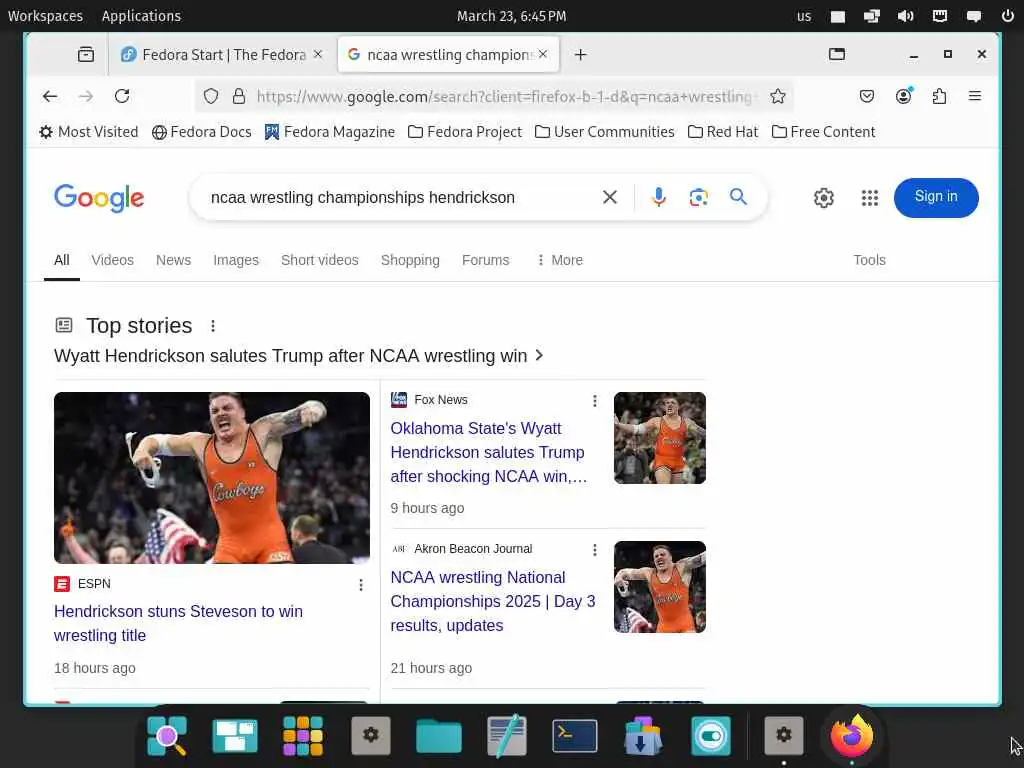
Task: Click the blue Sign in button
Action: [x=936, y=197]
